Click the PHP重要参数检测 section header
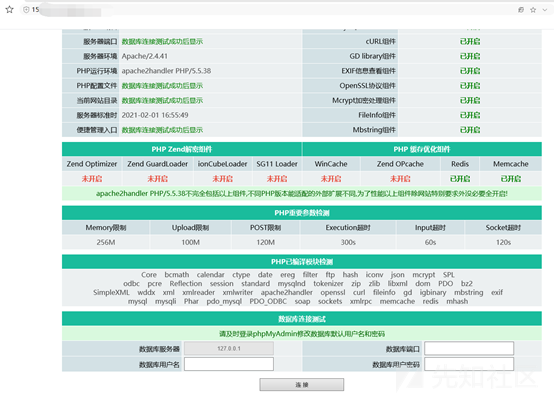The height and width of the screenshot is (396, 554). click(302, 213)
